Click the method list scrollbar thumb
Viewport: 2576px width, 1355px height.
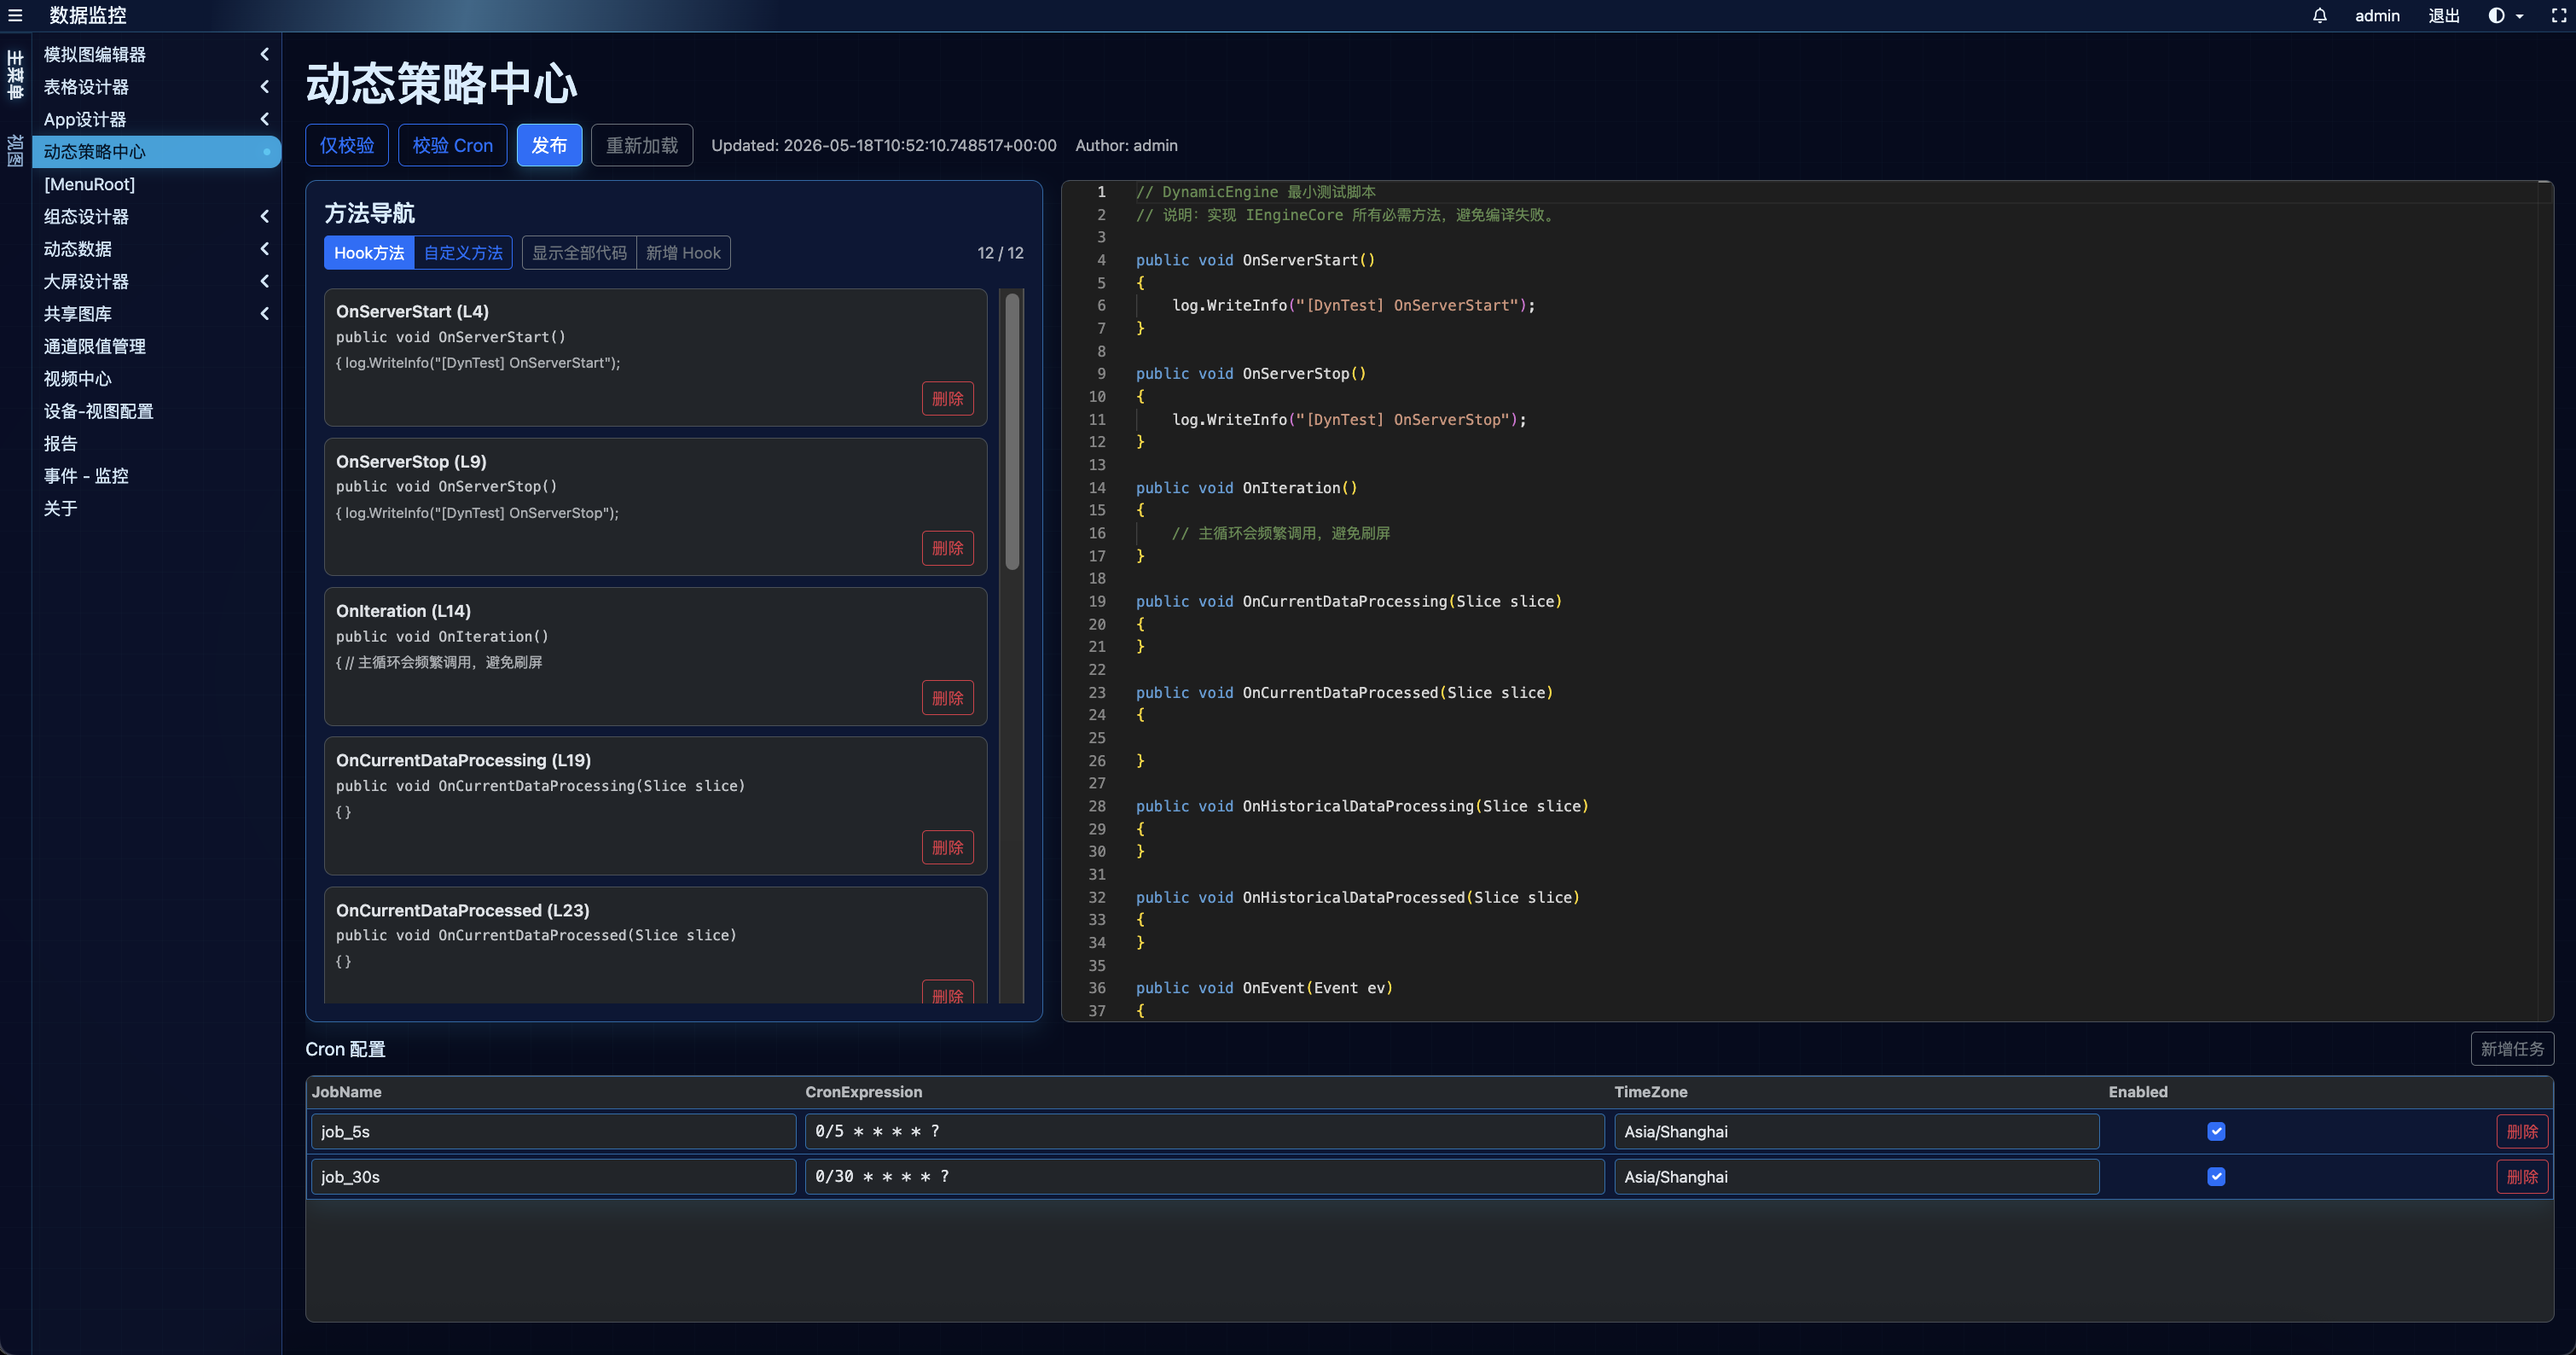[x=1012, y=431]
